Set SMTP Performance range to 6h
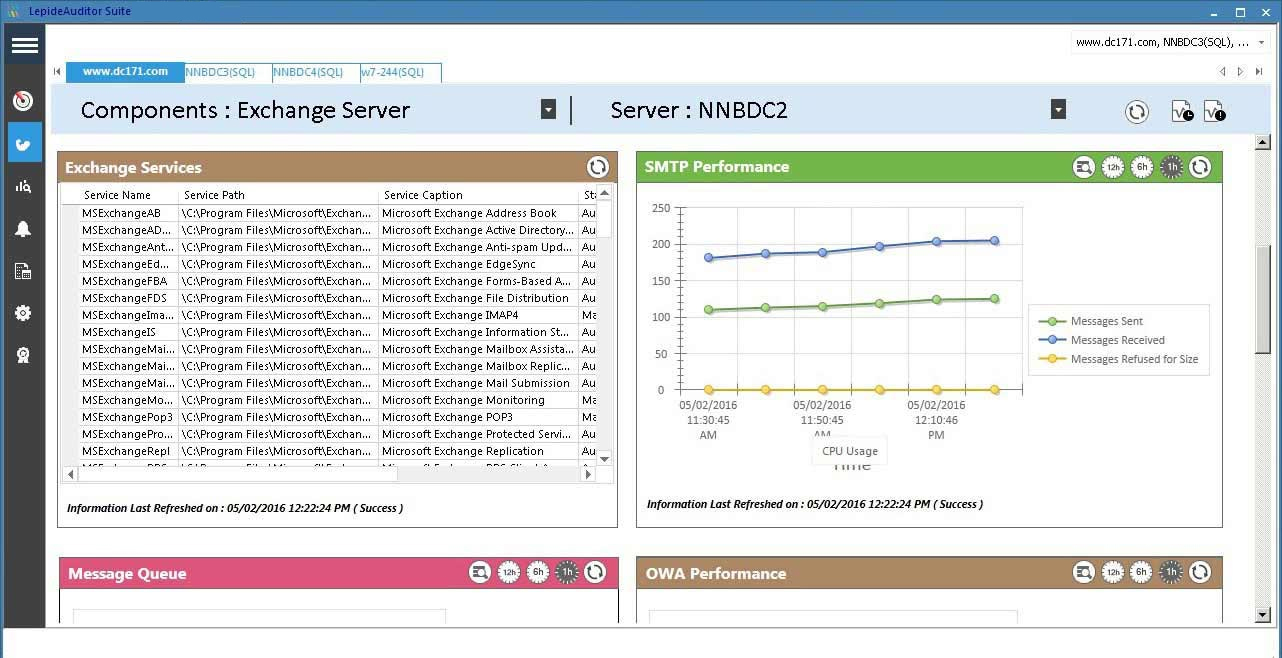 tap(1142, 167)
